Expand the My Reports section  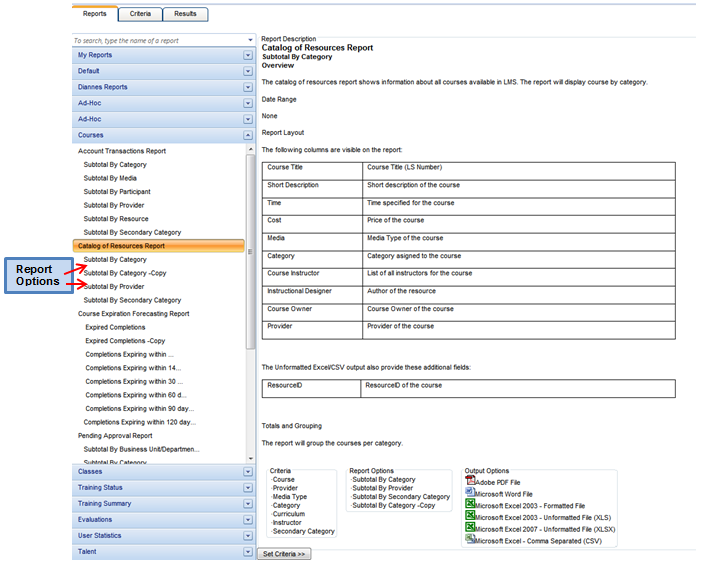coord(248,55)
